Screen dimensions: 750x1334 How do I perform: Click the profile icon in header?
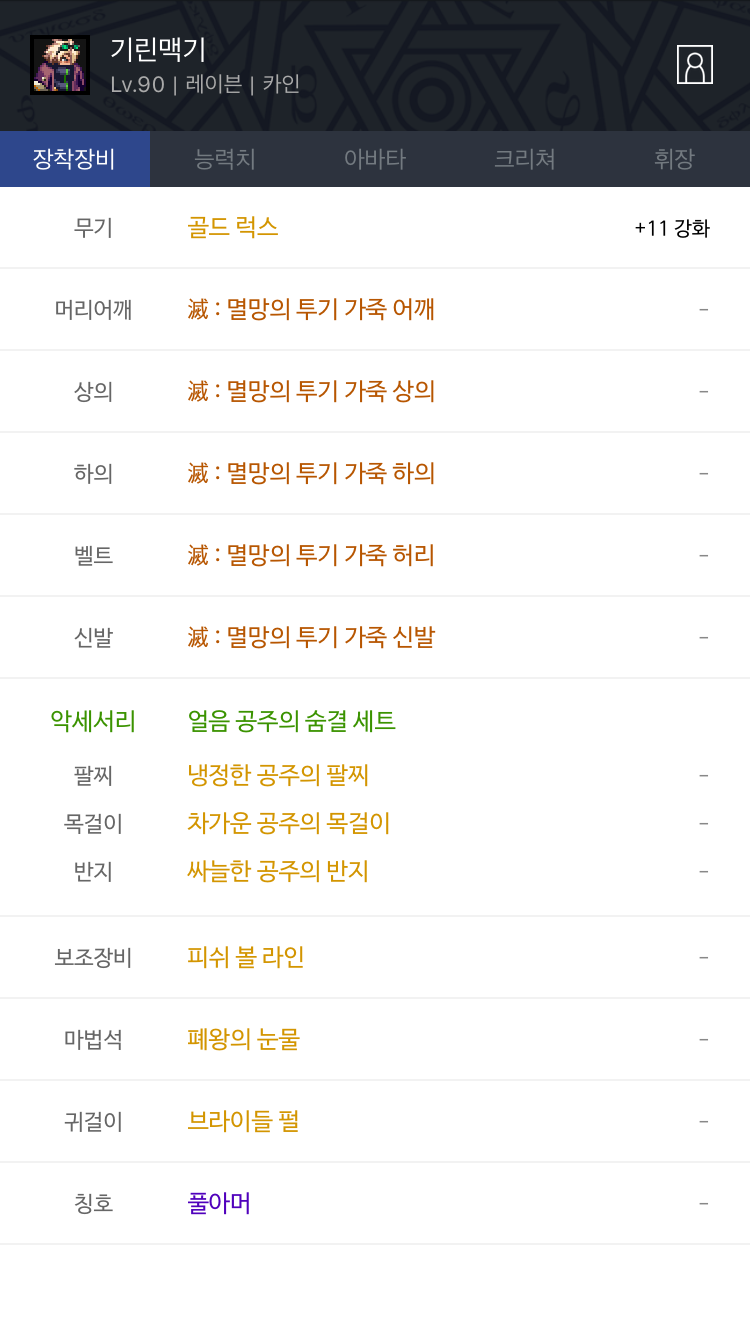[x=694, y=65]
